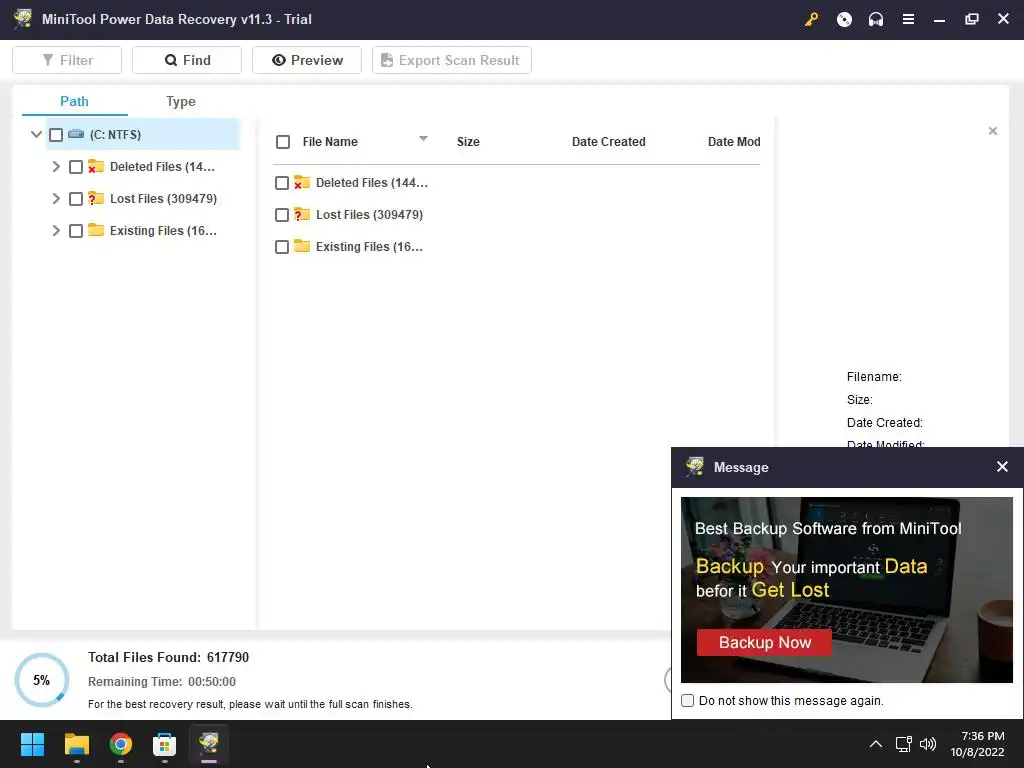Toggle the select-all File Name checkbox

283,142
